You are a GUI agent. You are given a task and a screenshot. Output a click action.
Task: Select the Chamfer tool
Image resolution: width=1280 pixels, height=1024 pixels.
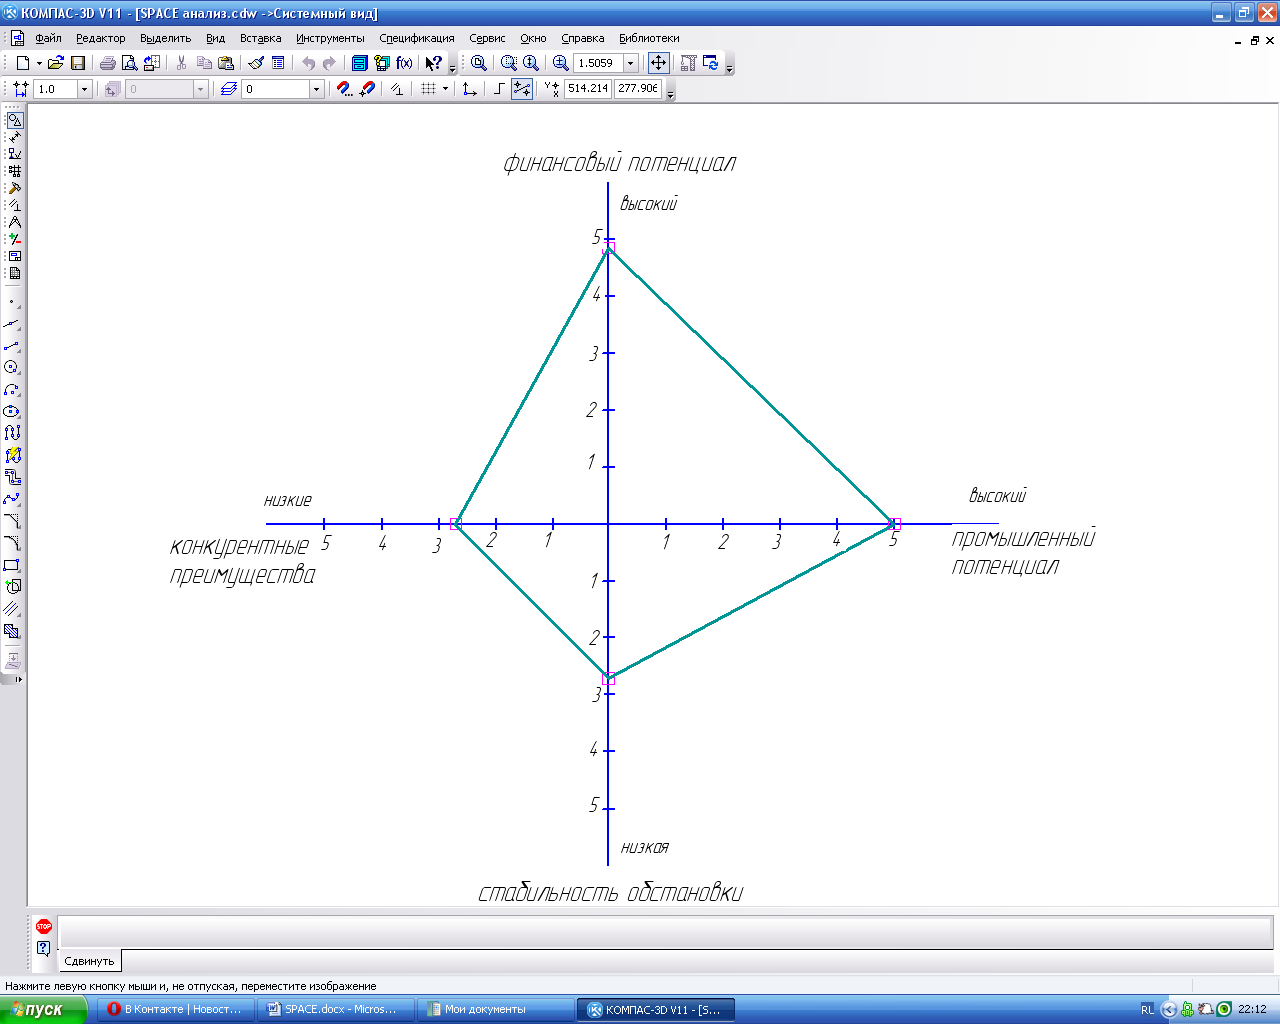(12, 521)
